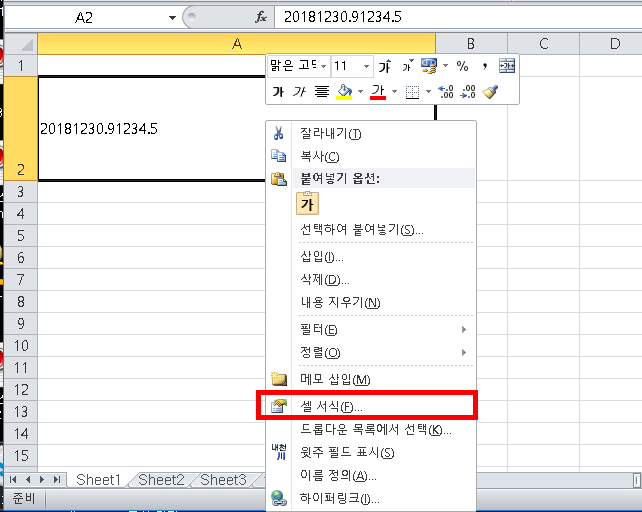Open the accounting format dropdown arrow

445,66
